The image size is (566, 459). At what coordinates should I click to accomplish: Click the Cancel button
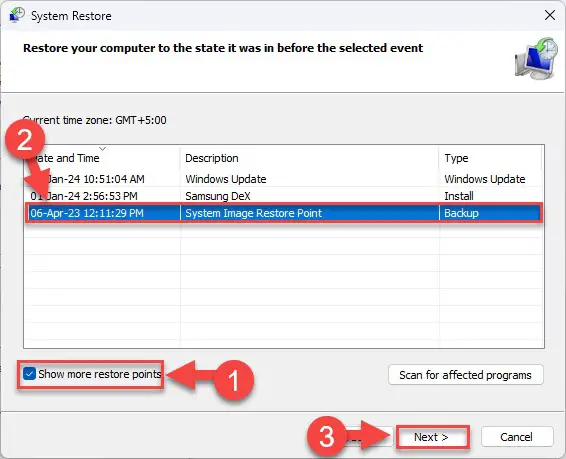(517, 437)
